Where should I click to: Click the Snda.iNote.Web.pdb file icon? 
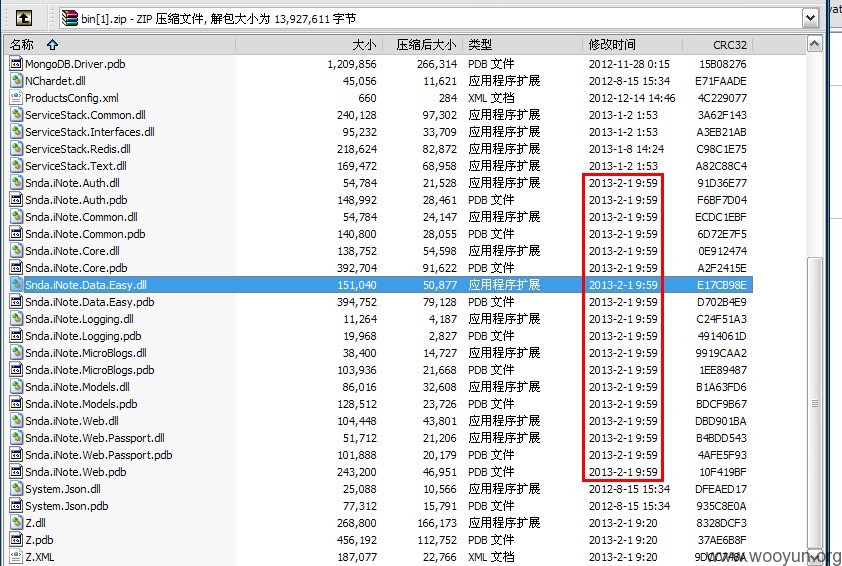point(17,472)
